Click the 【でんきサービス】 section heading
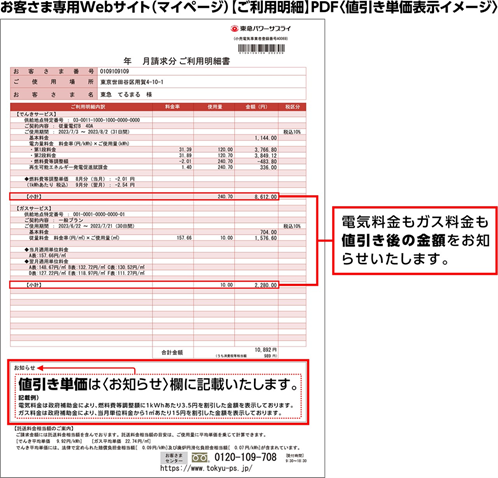The width and height of the screenshot is (498, 478). tap(37, 114)
